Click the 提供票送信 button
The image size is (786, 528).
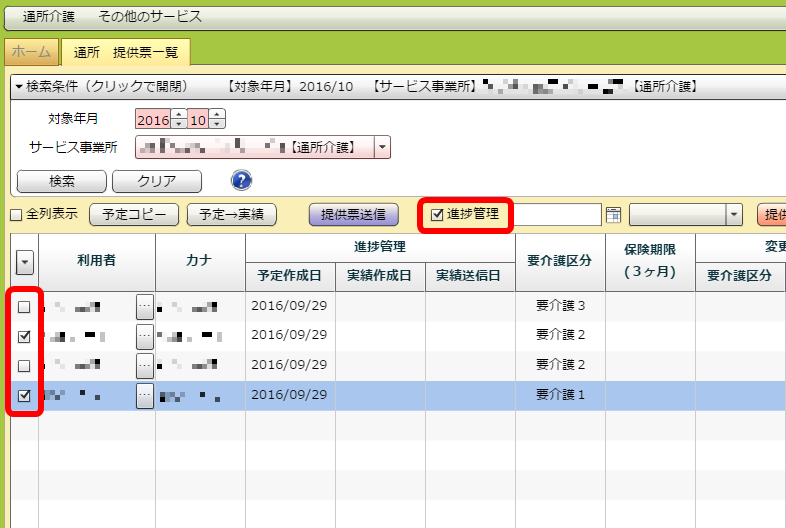point(355,214)
